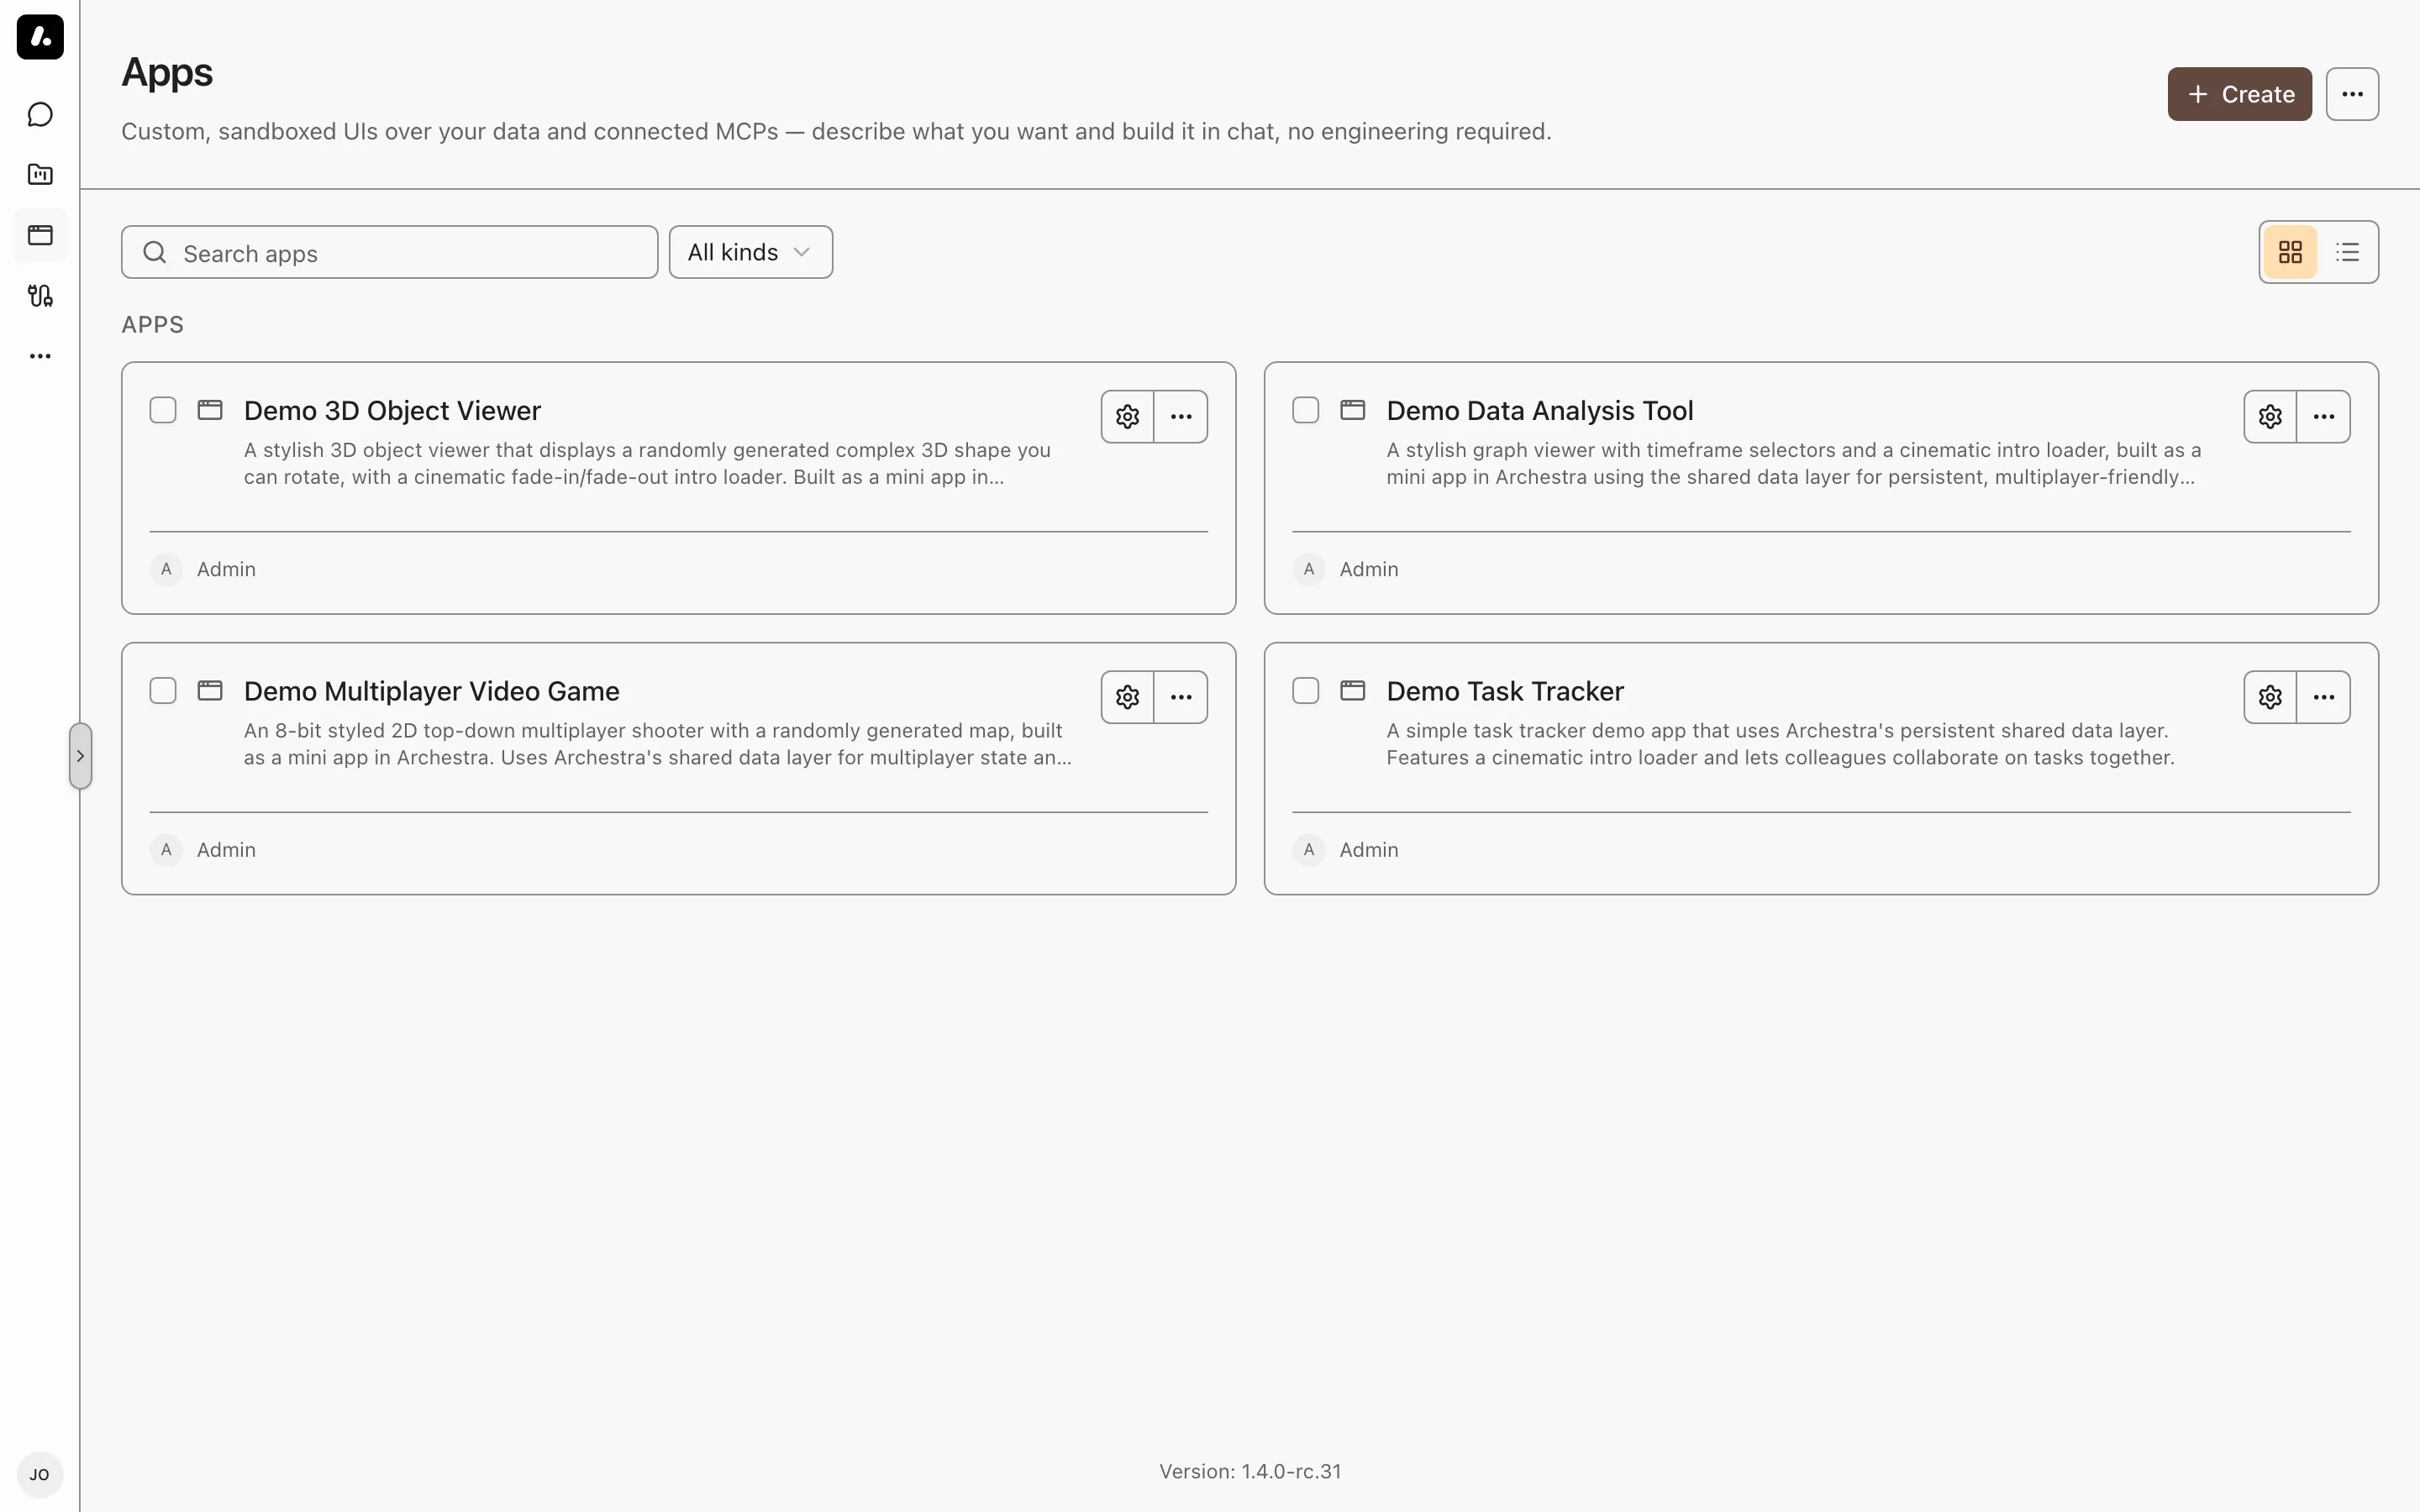Check the Demo Data Analysis Tool checkbox
The width and height of the screenshot is (2420, 1512).
(1306, 410)
